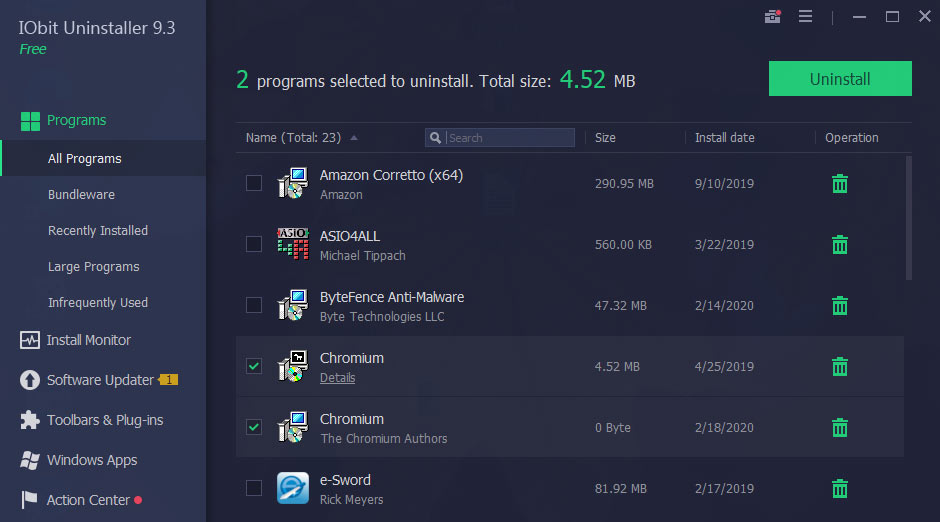Click the Software Updater badge showing 1
The image size is (940, 522).
coord(168,380)
